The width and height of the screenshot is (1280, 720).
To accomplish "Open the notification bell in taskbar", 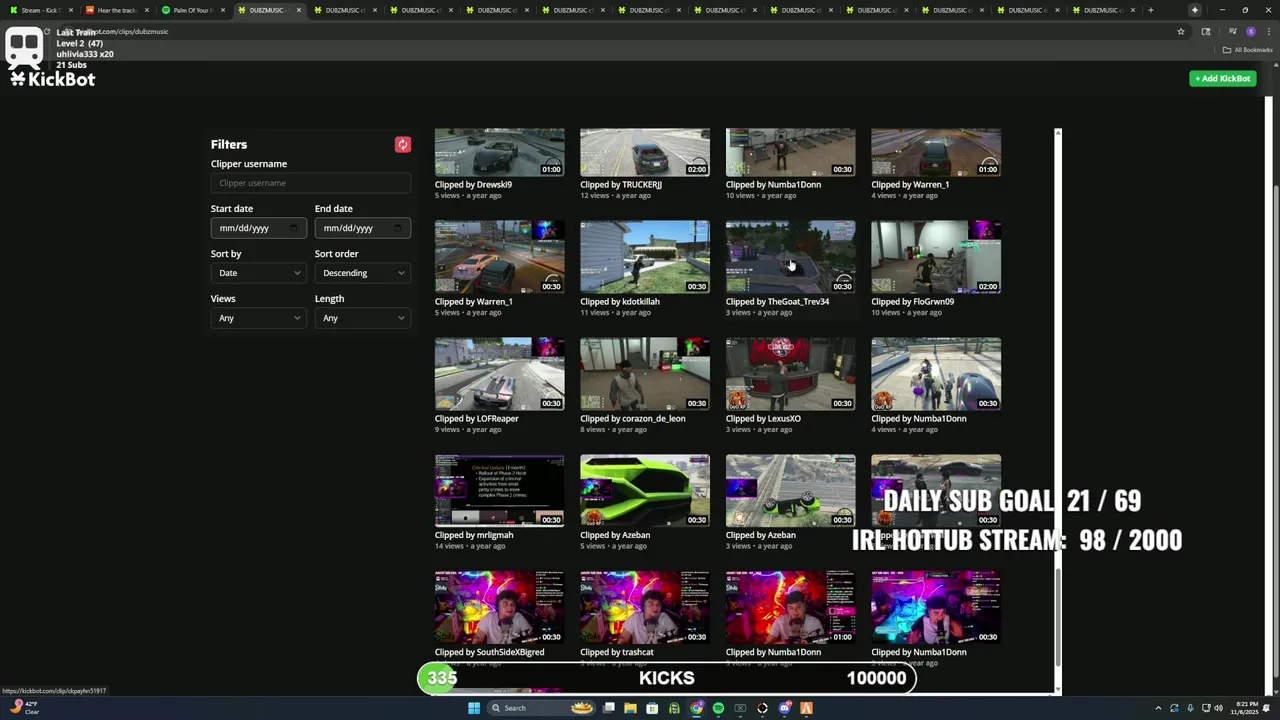I will point(1267,708).
